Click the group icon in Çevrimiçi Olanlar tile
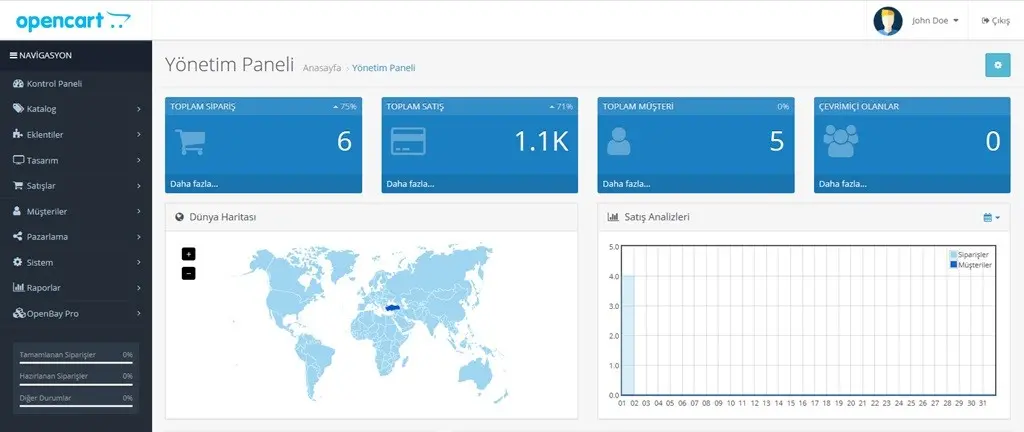 point(840,141)
